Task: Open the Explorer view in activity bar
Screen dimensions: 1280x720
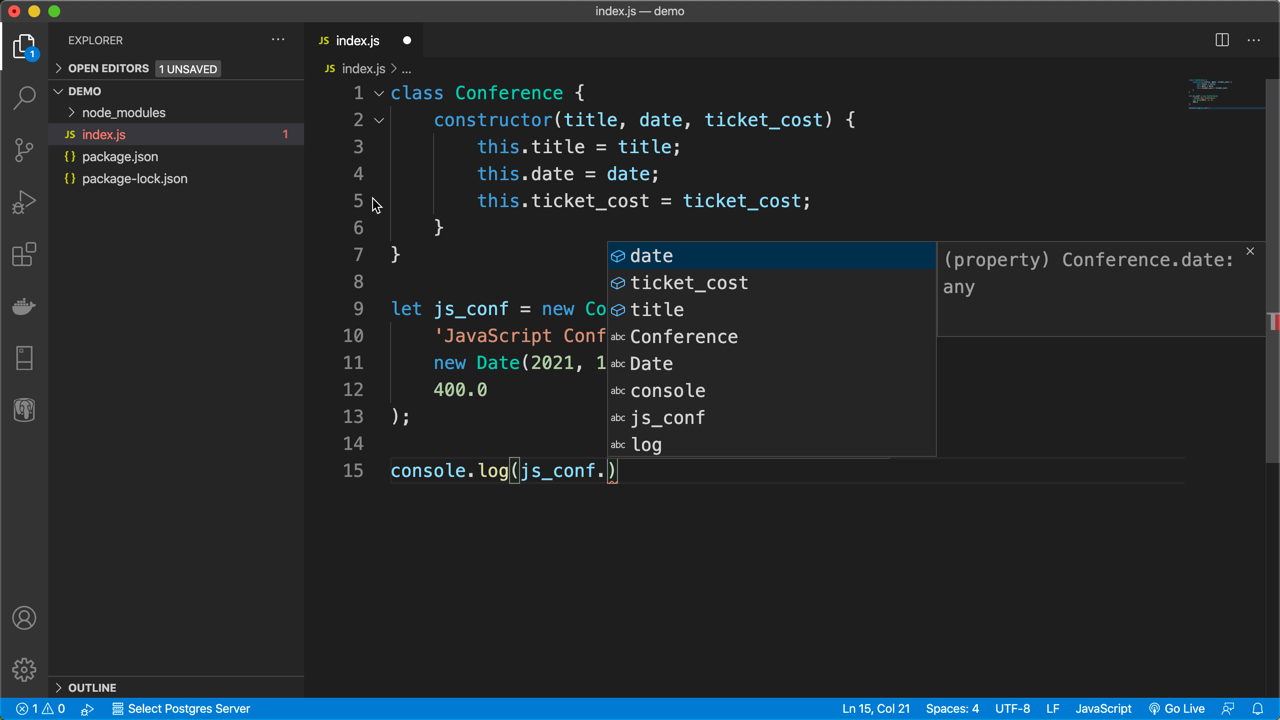Action: 24,47
